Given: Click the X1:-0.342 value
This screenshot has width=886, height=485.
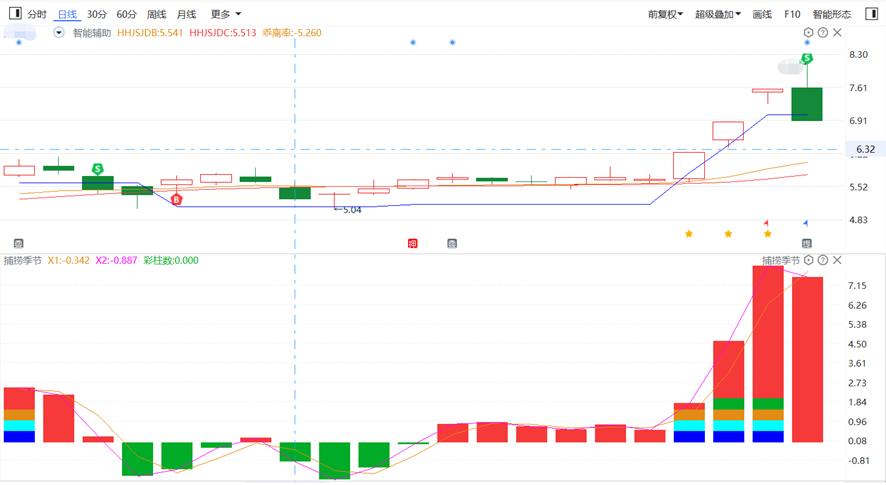Looking at the screenshot, I should 68,261.
